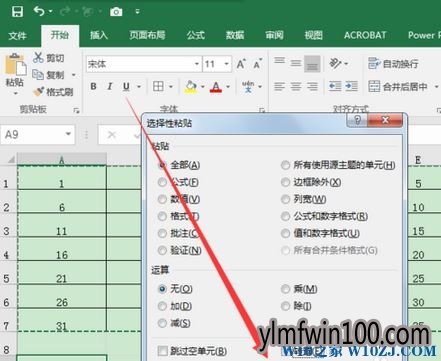Open the font size 11 dropdown
441x361 pixels.
point(227,64)
